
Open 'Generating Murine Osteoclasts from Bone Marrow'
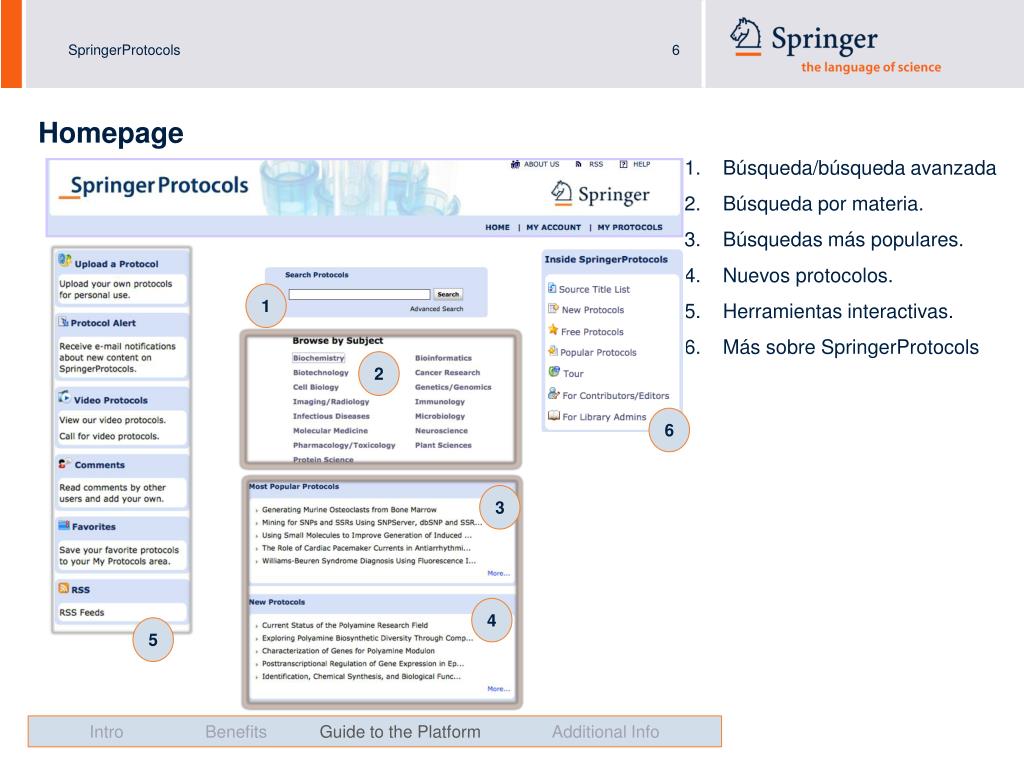(349, 509)
